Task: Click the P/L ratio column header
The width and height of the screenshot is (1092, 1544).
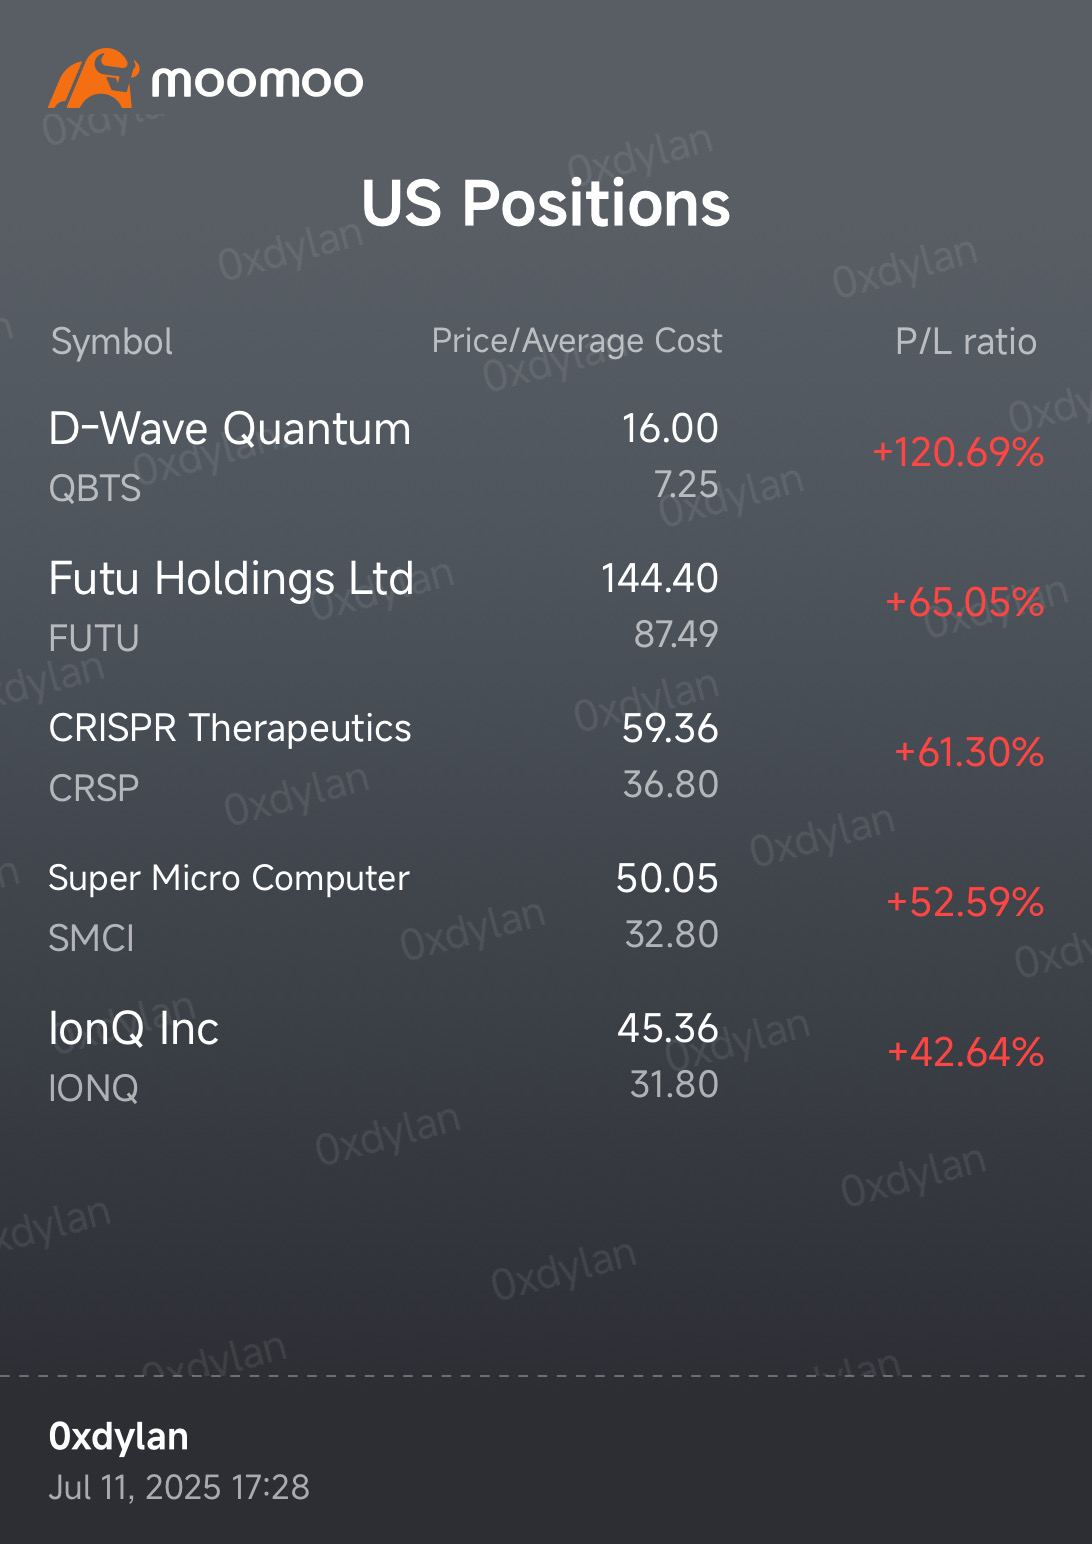Action: click(x=966, y=342)
